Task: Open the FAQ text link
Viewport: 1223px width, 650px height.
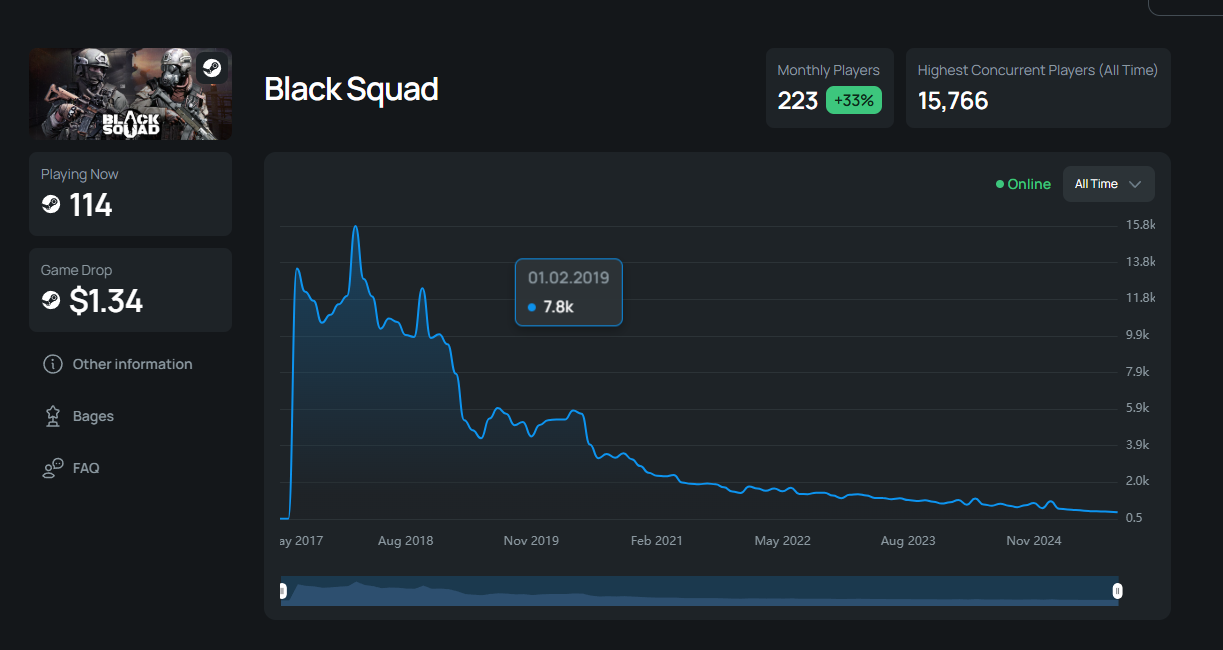Action: tap(86, 468)
